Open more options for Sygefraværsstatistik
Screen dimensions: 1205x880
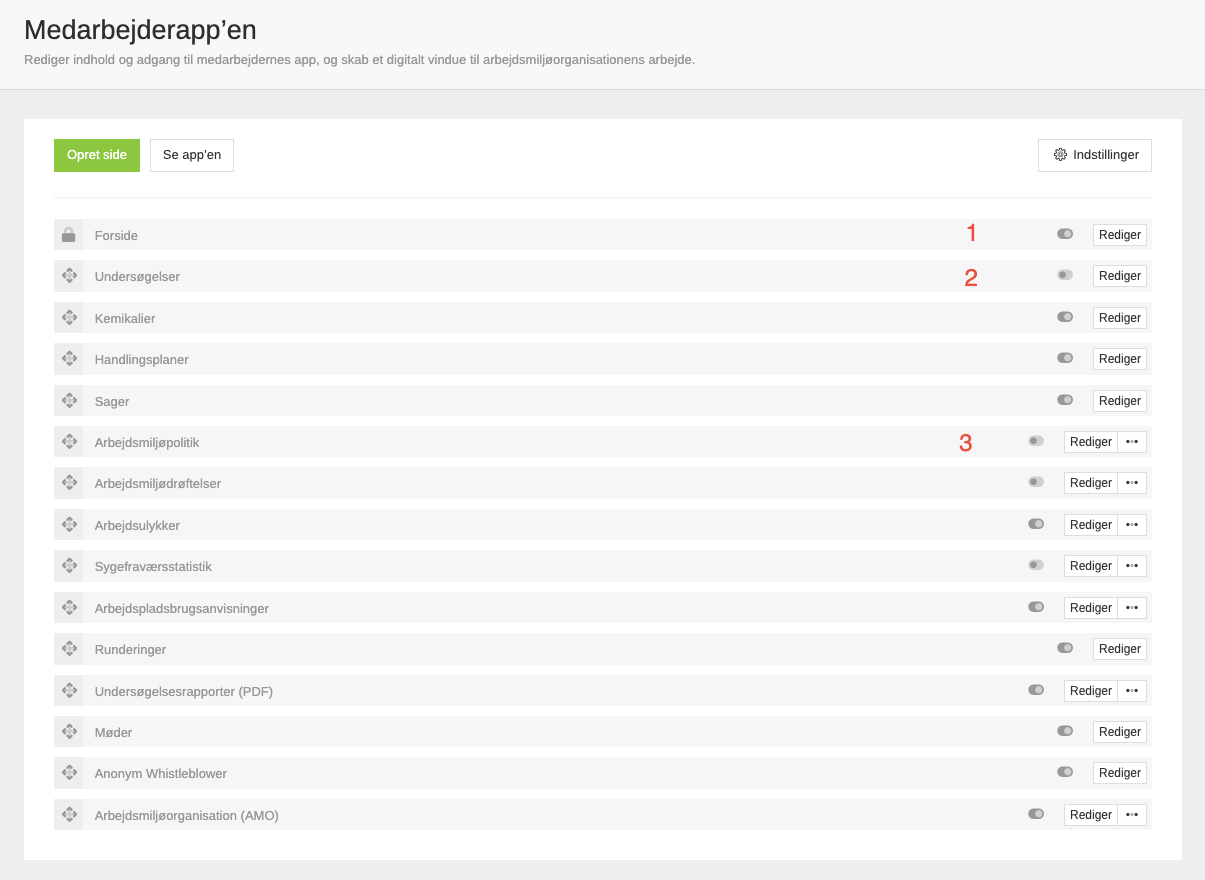1132,566
